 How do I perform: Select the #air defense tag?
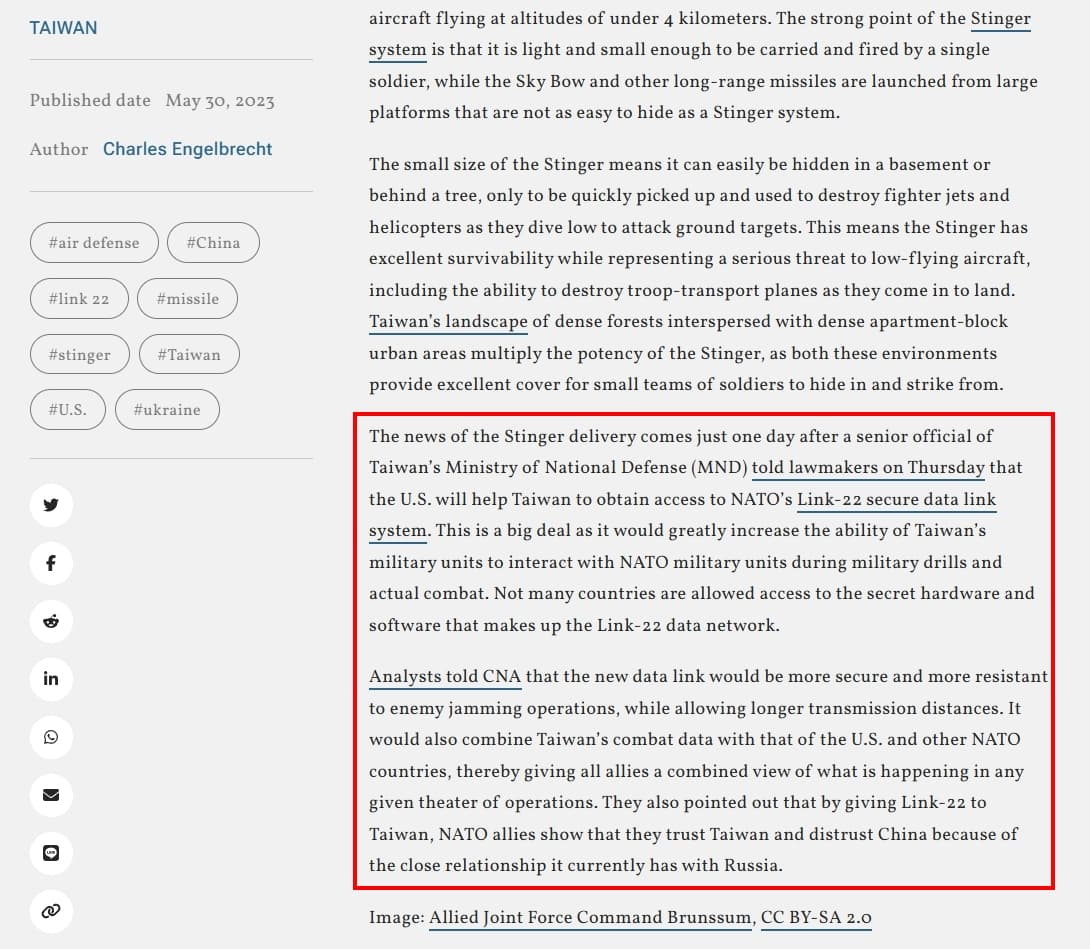click(94, 243)
